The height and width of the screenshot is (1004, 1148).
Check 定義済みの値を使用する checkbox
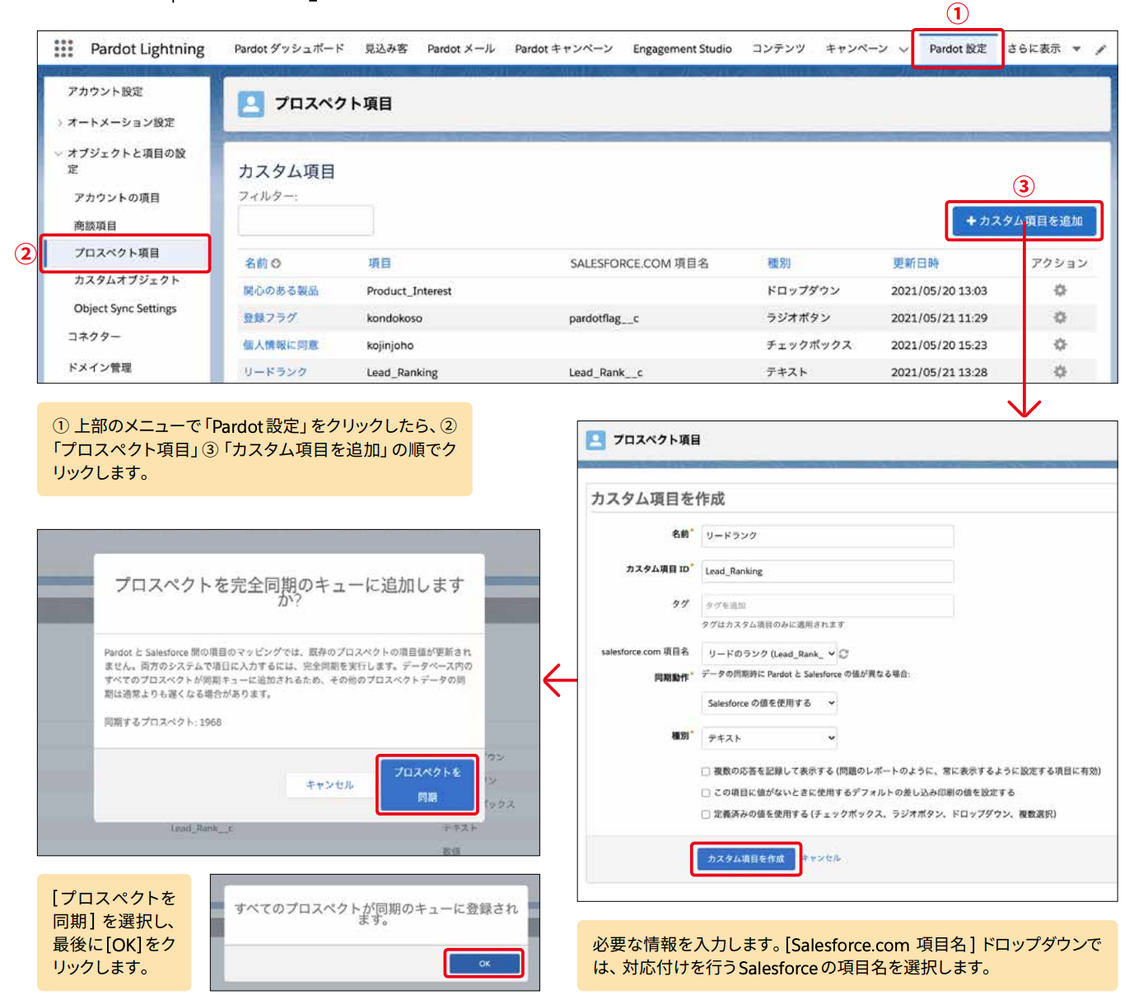(706, 814)
